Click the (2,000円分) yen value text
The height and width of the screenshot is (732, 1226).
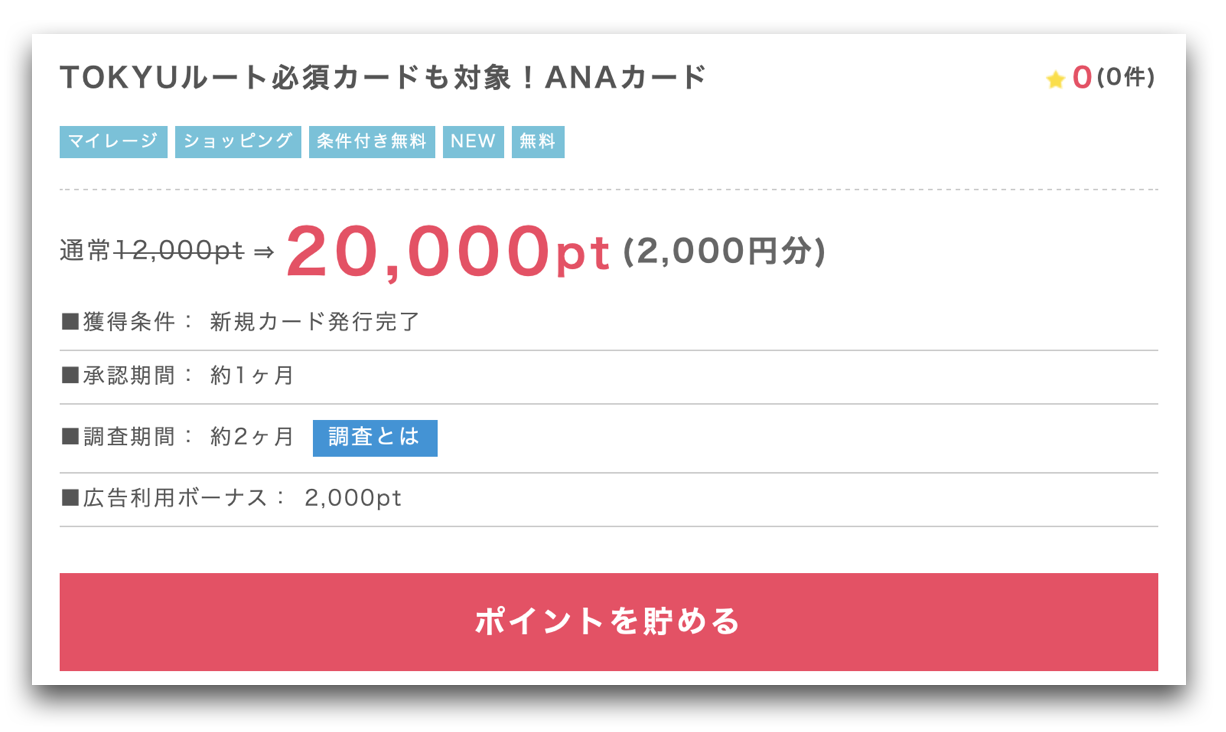point(724,252)
